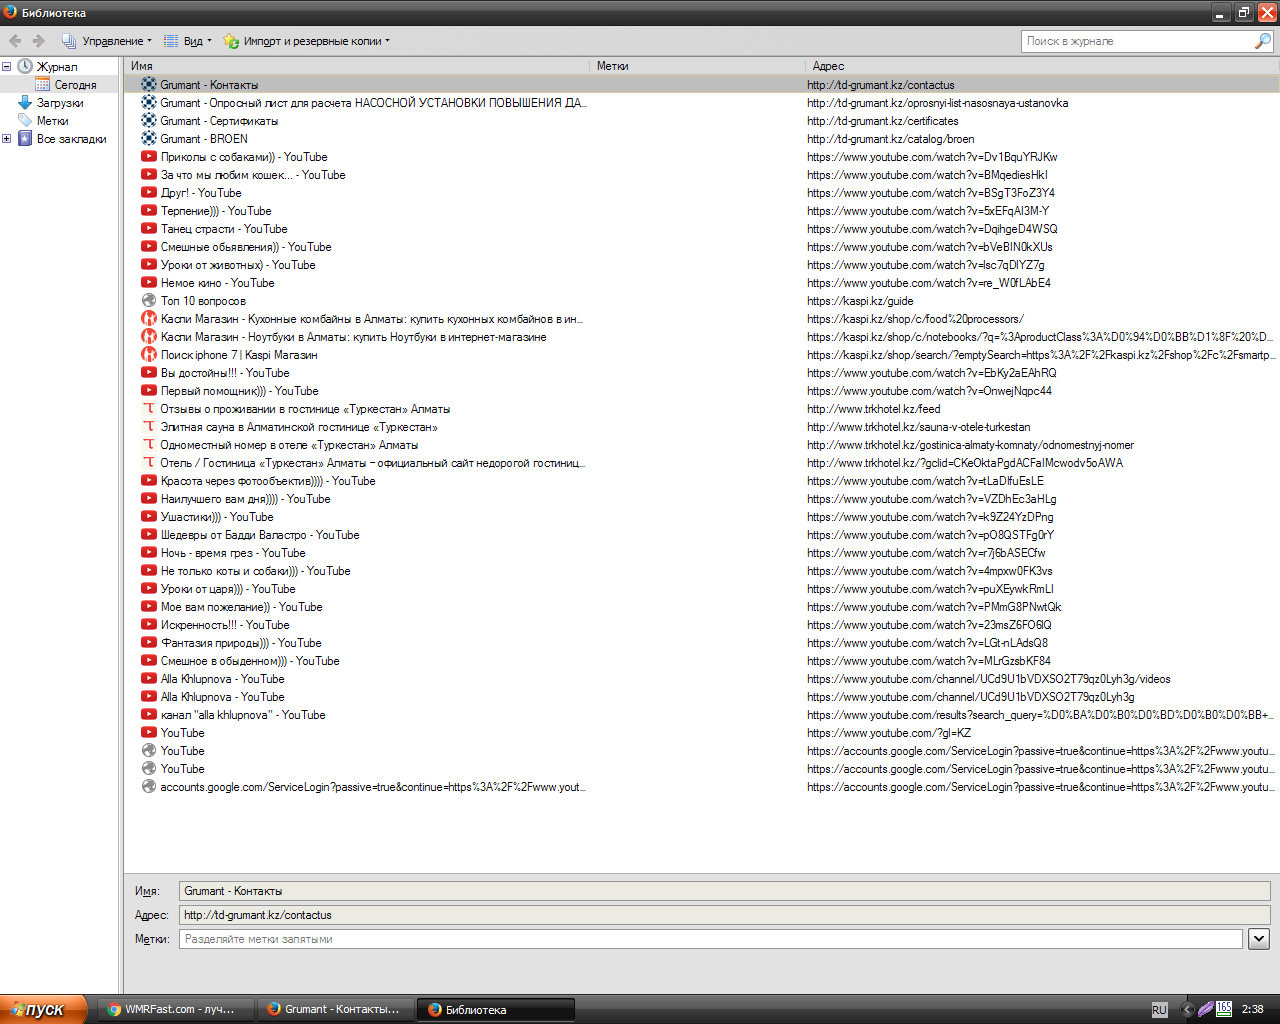This screenshot has height=1024, width=1280.
Task: Click globe icon of Топ 10 вопросов row
Action: point(149,301)
